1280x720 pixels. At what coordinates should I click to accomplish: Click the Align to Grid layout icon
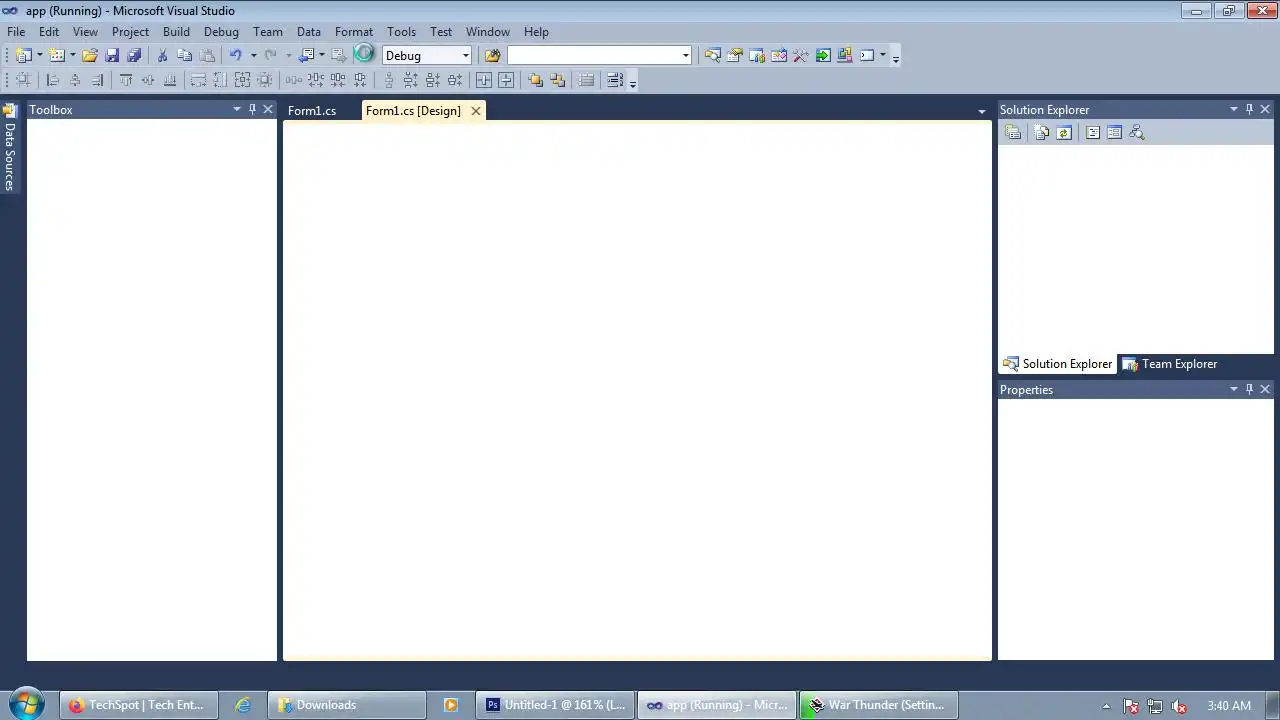(x=23, y=80)
